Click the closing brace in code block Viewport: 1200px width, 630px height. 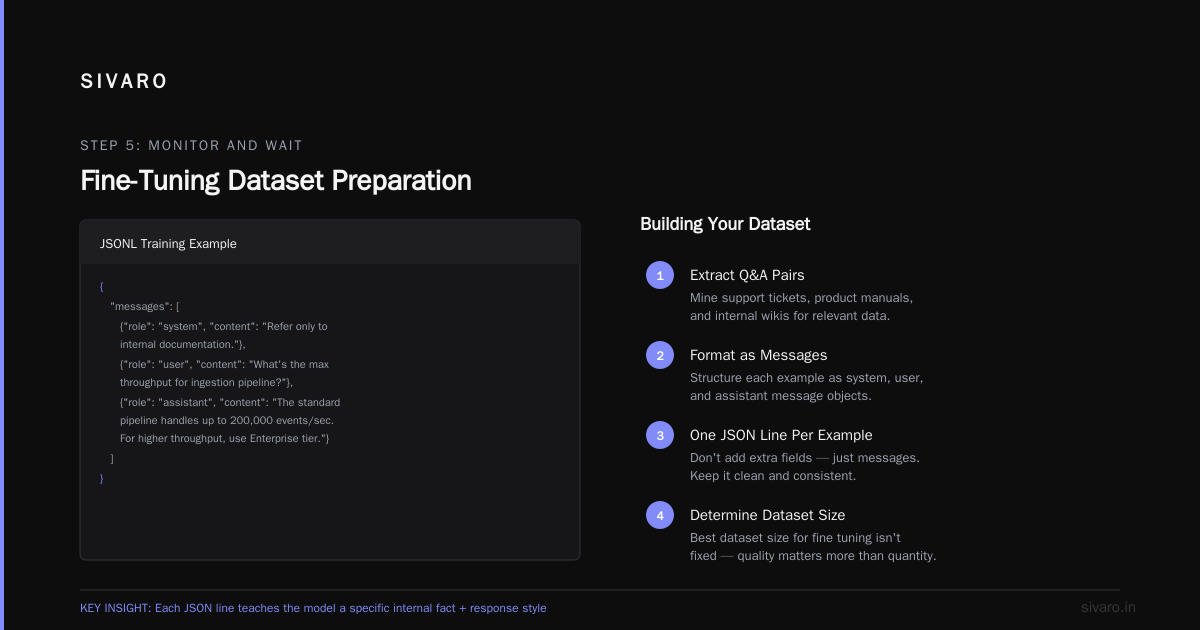tap(102, 478)
